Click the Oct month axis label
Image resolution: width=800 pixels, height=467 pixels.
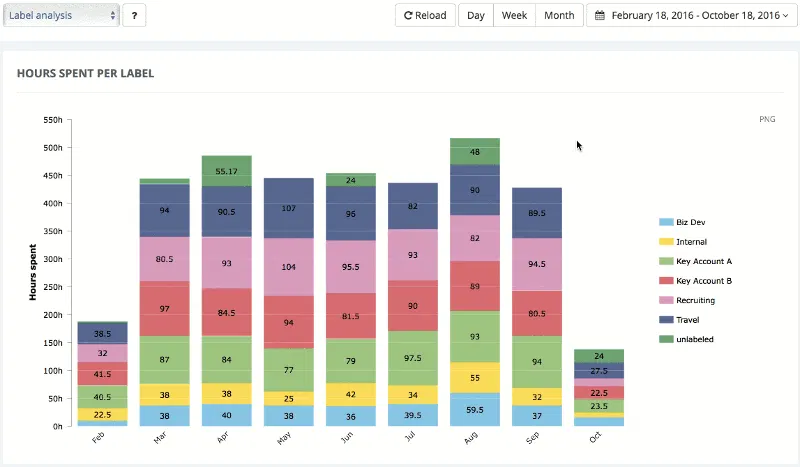(595, 437)
